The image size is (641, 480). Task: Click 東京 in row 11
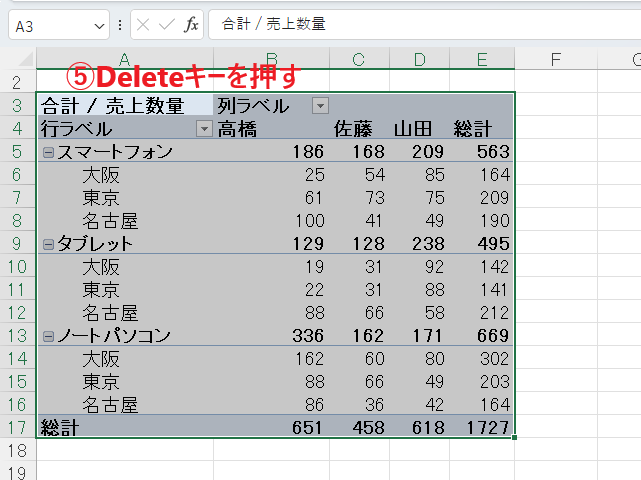101,290
